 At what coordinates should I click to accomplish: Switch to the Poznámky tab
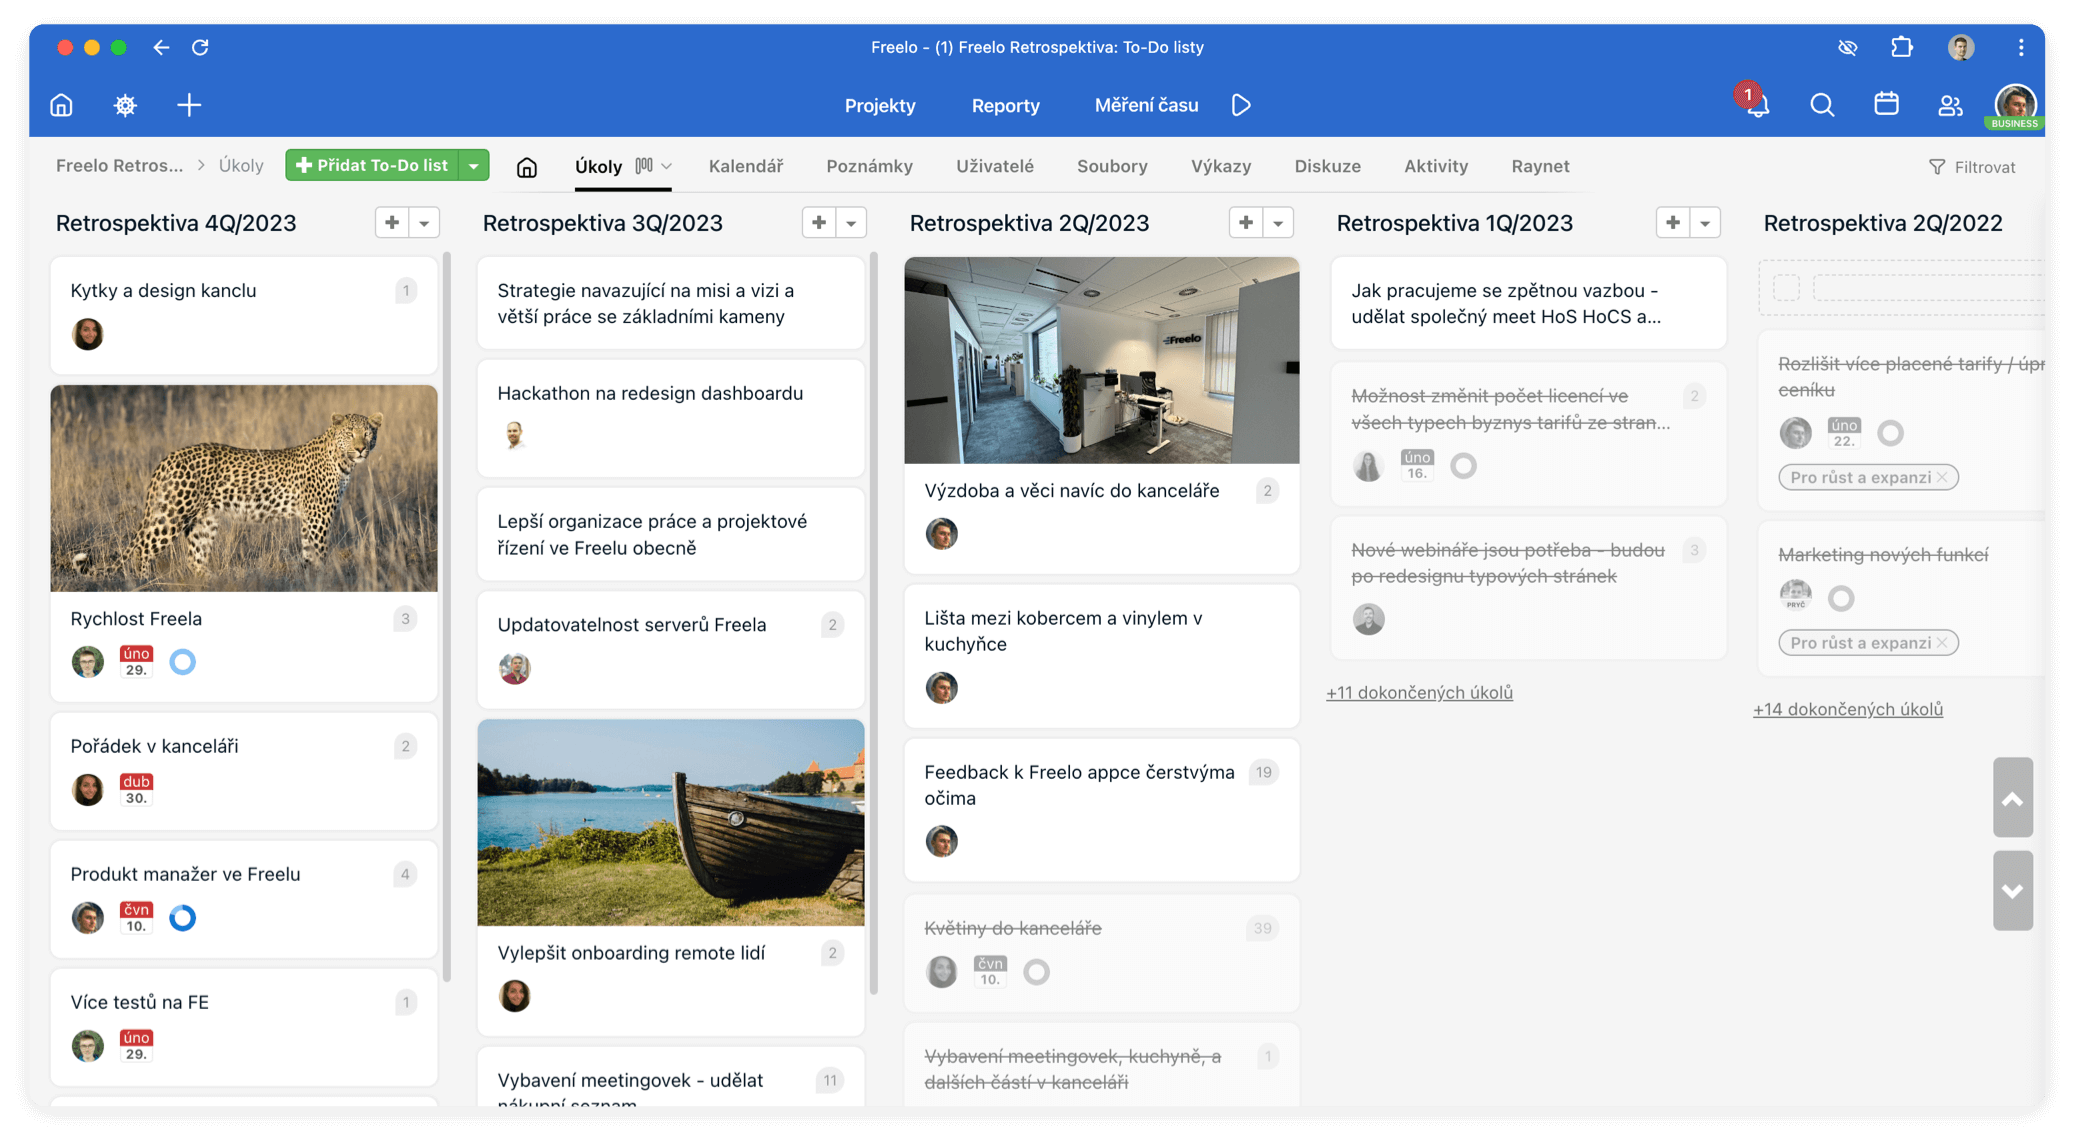pos(869,166)
